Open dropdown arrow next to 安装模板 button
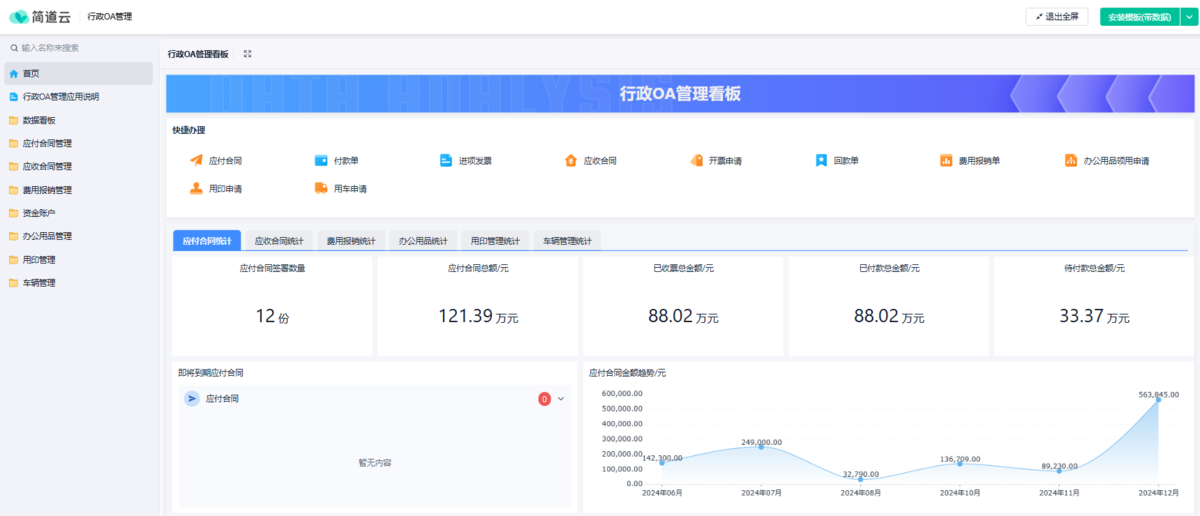This screenshot has height=516, width=1200. [x=1188, y=17]
